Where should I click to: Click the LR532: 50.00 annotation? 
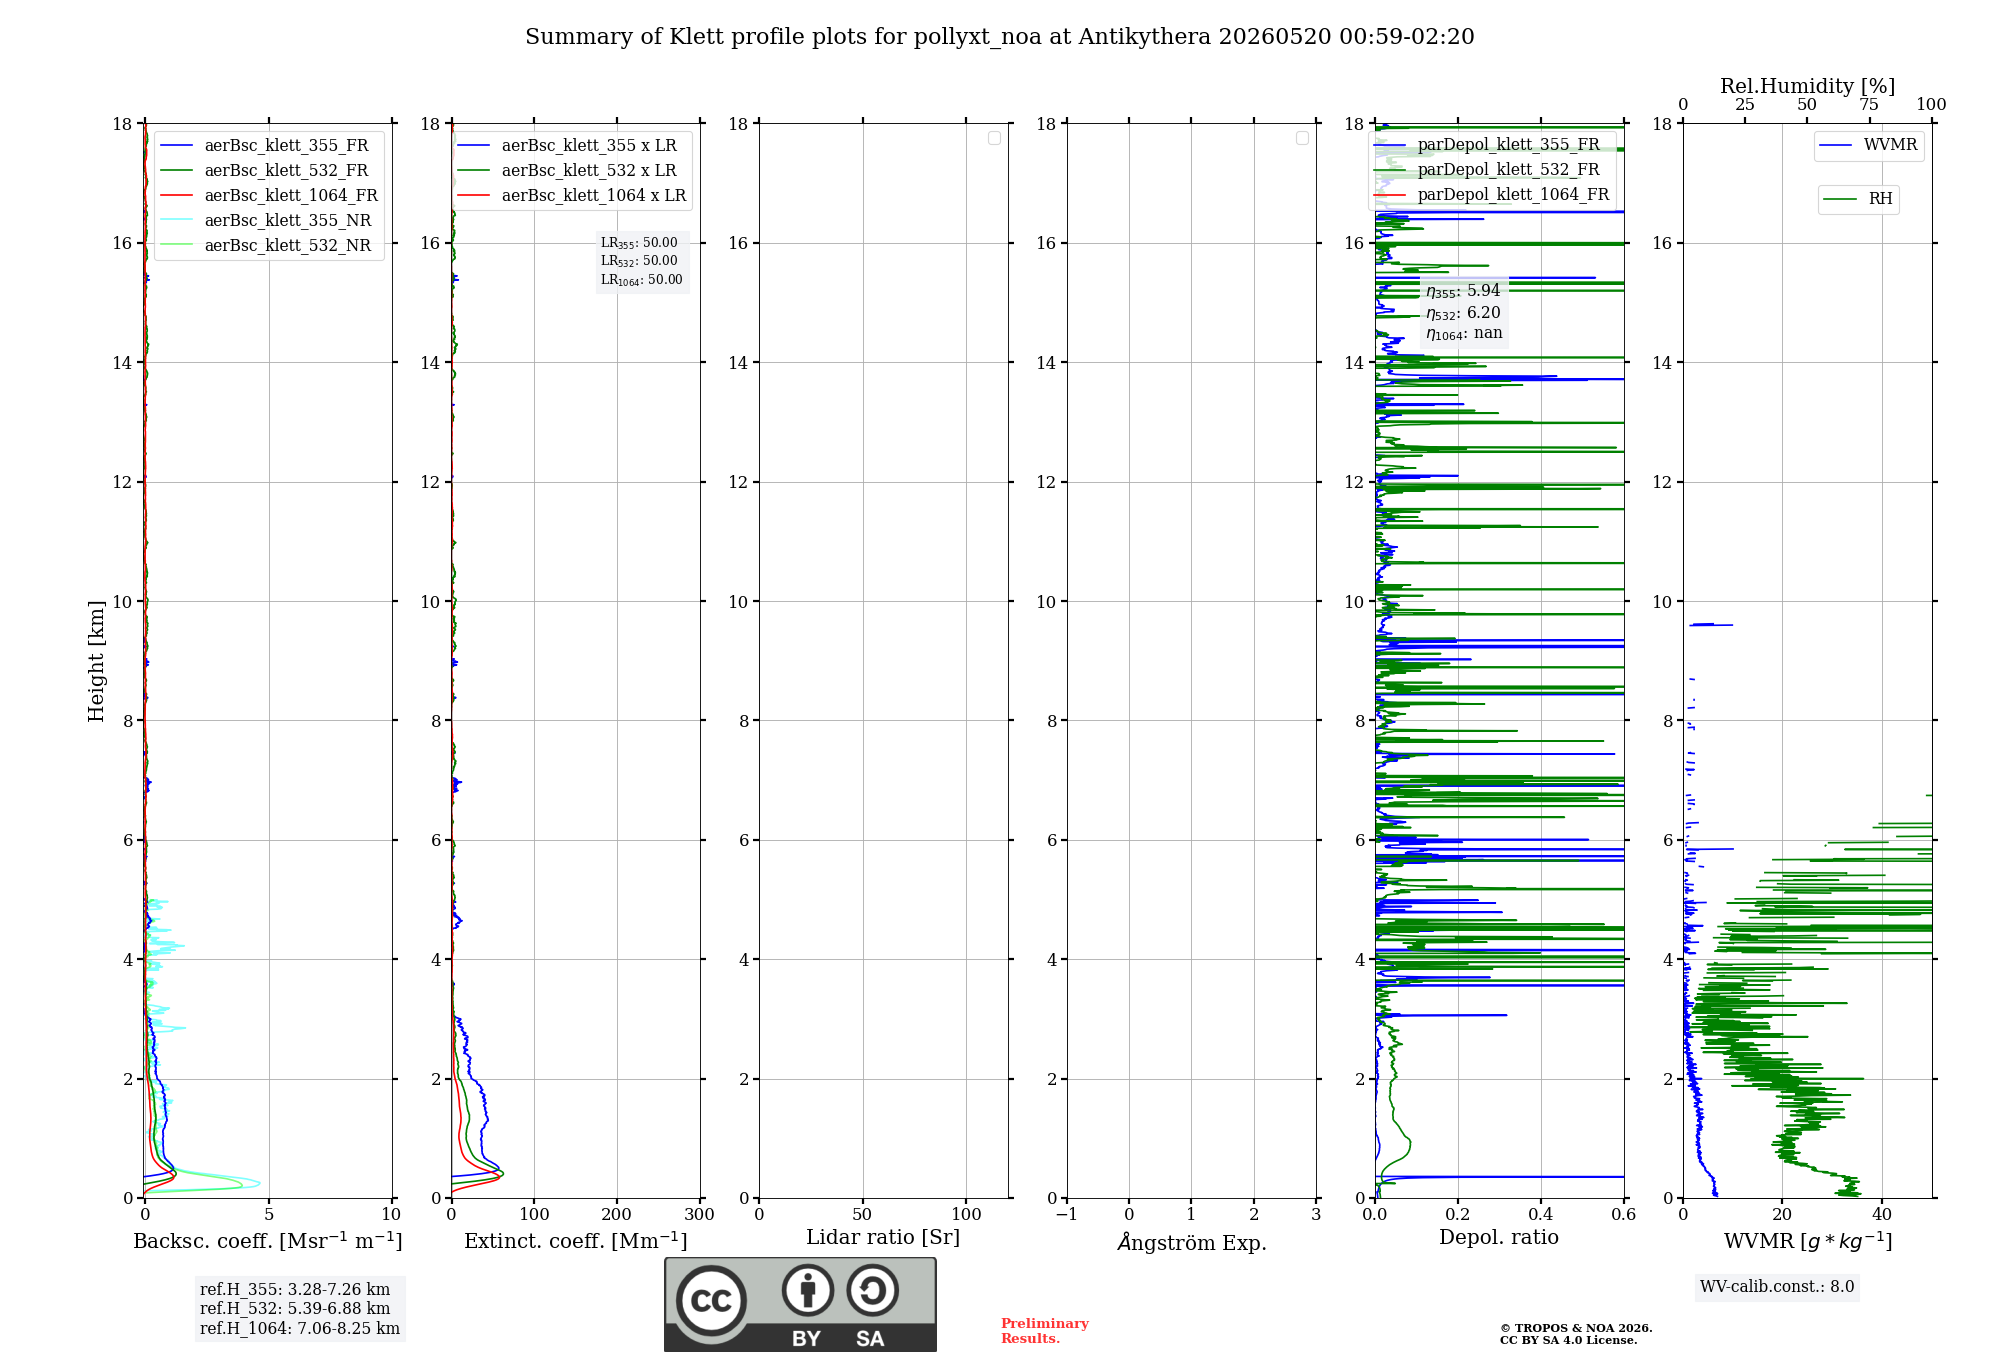[x=639, y=261]
